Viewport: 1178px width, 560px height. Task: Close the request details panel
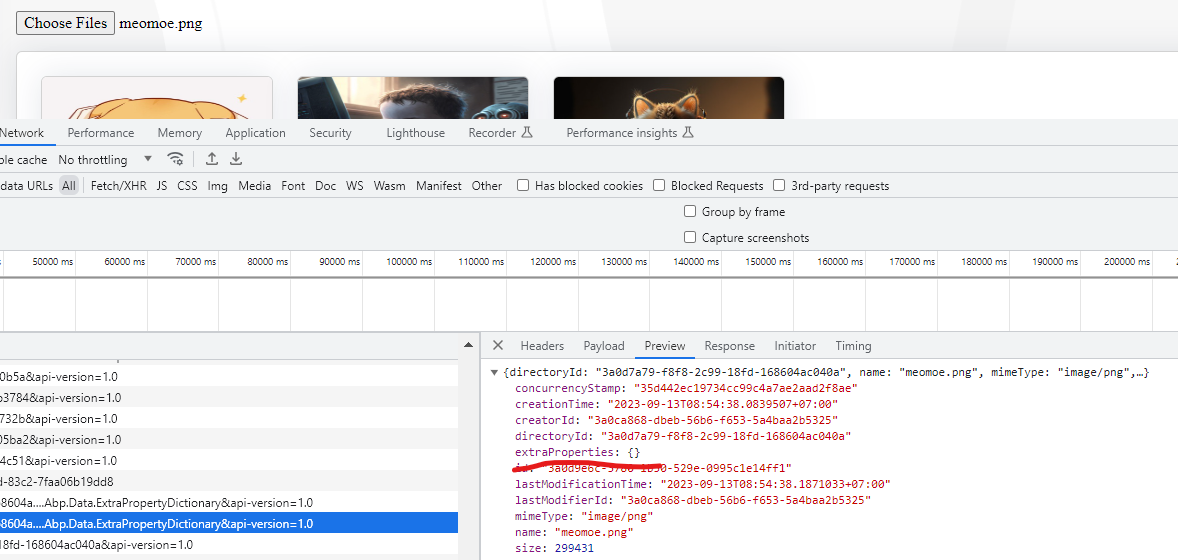point(497,346)
